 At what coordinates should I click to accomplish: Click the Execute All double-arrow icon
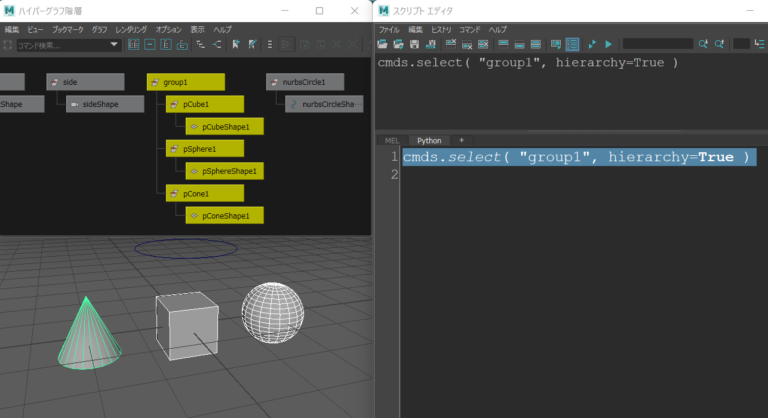tap(591, 44)
